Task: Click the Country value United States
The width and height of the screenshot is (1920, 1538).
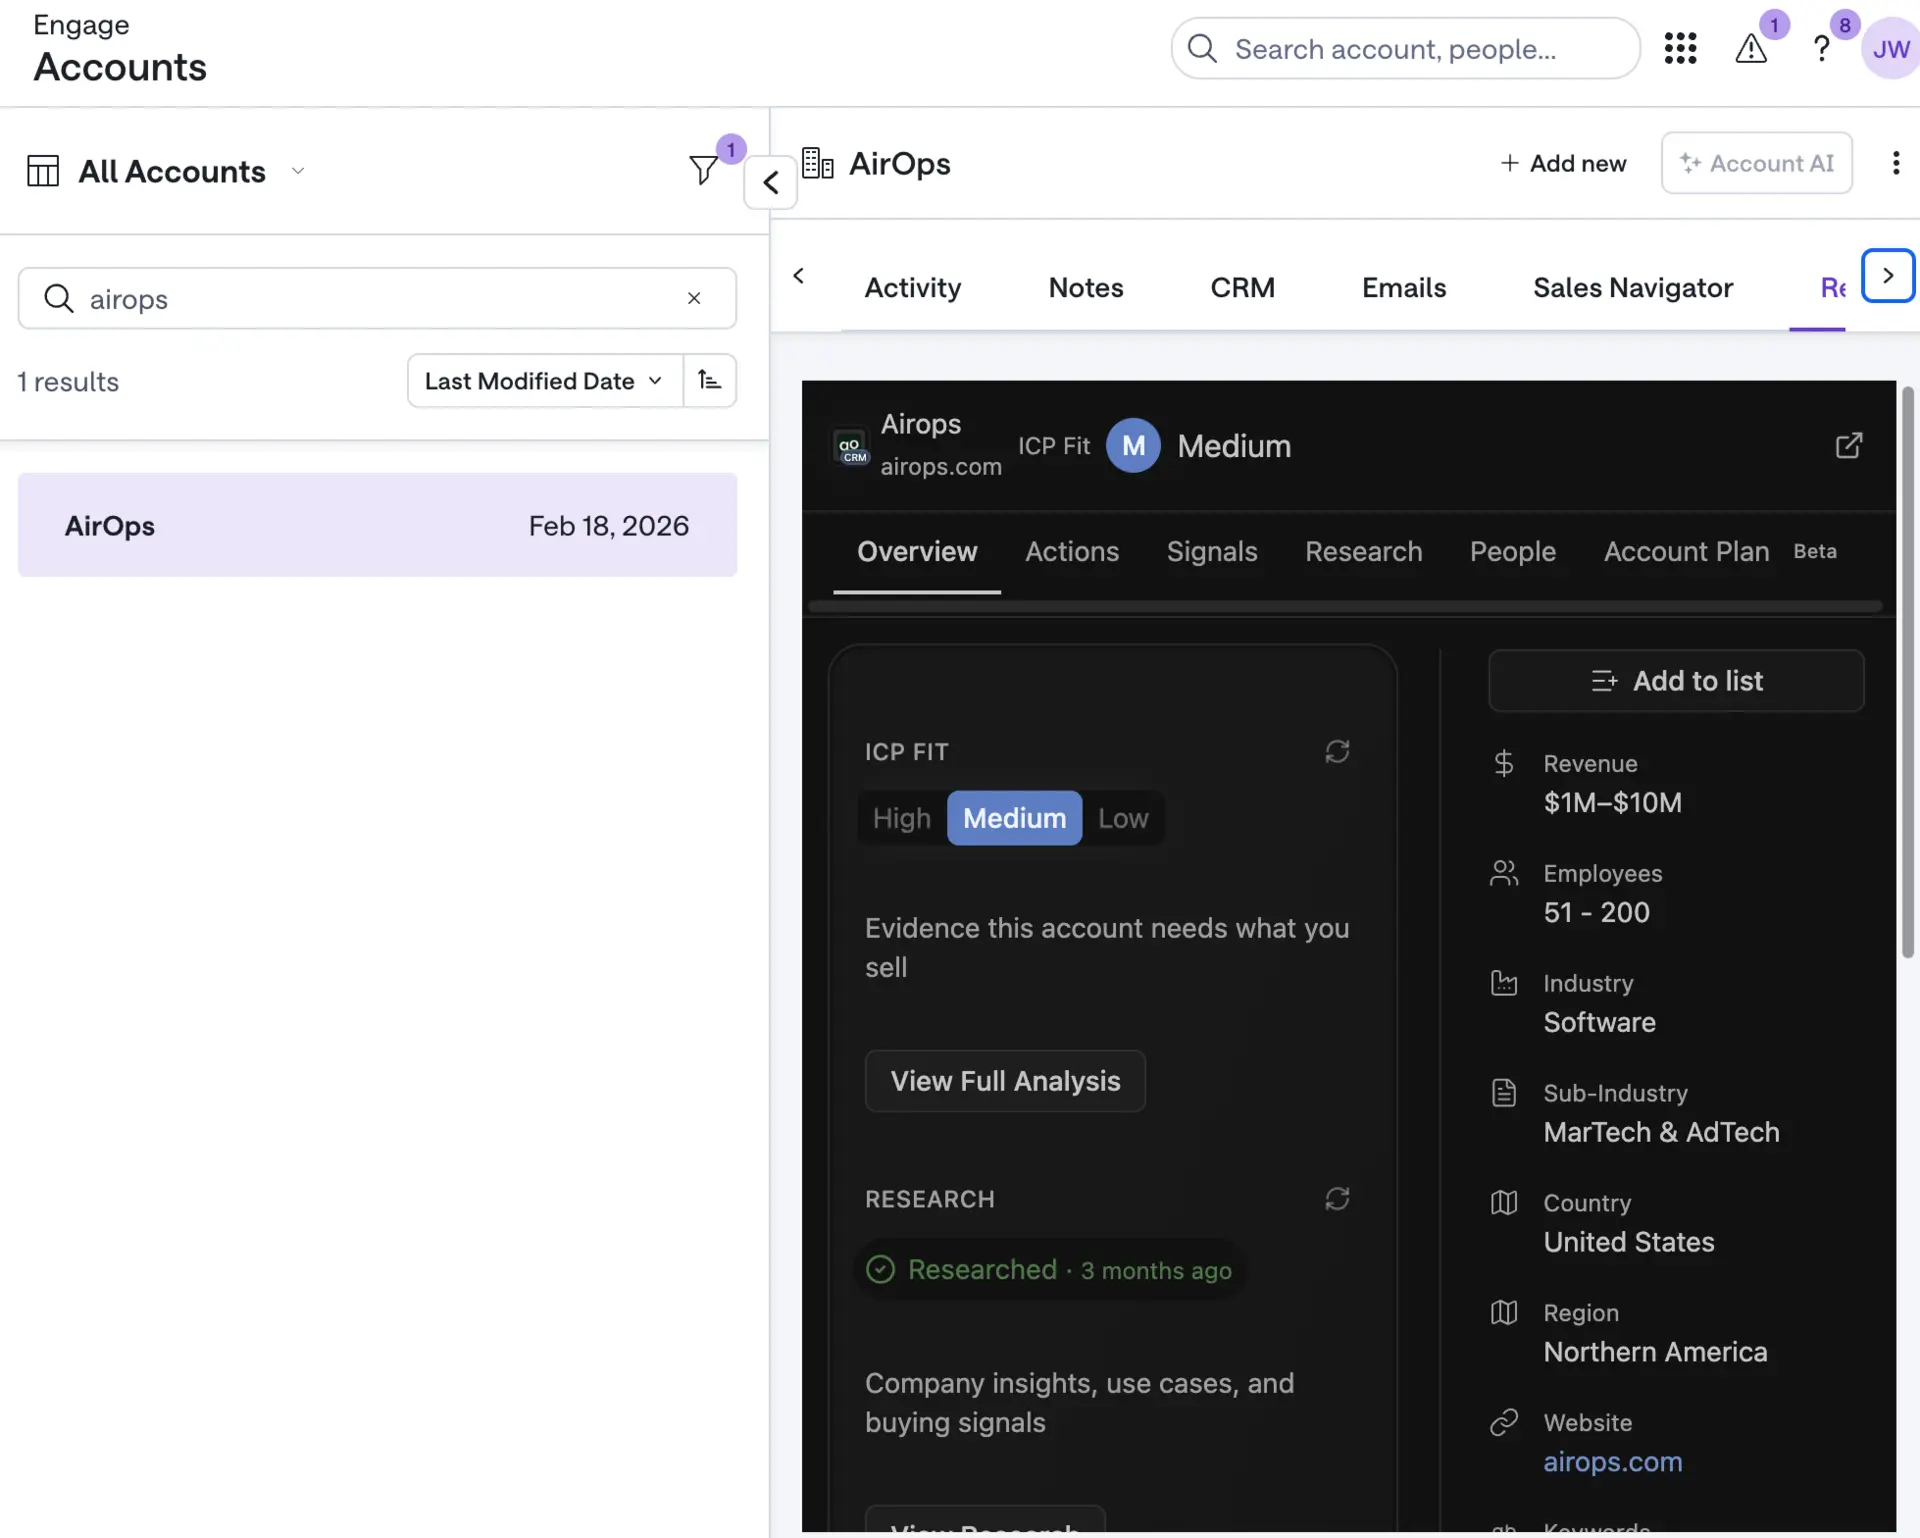Action: (1628, 1242)
